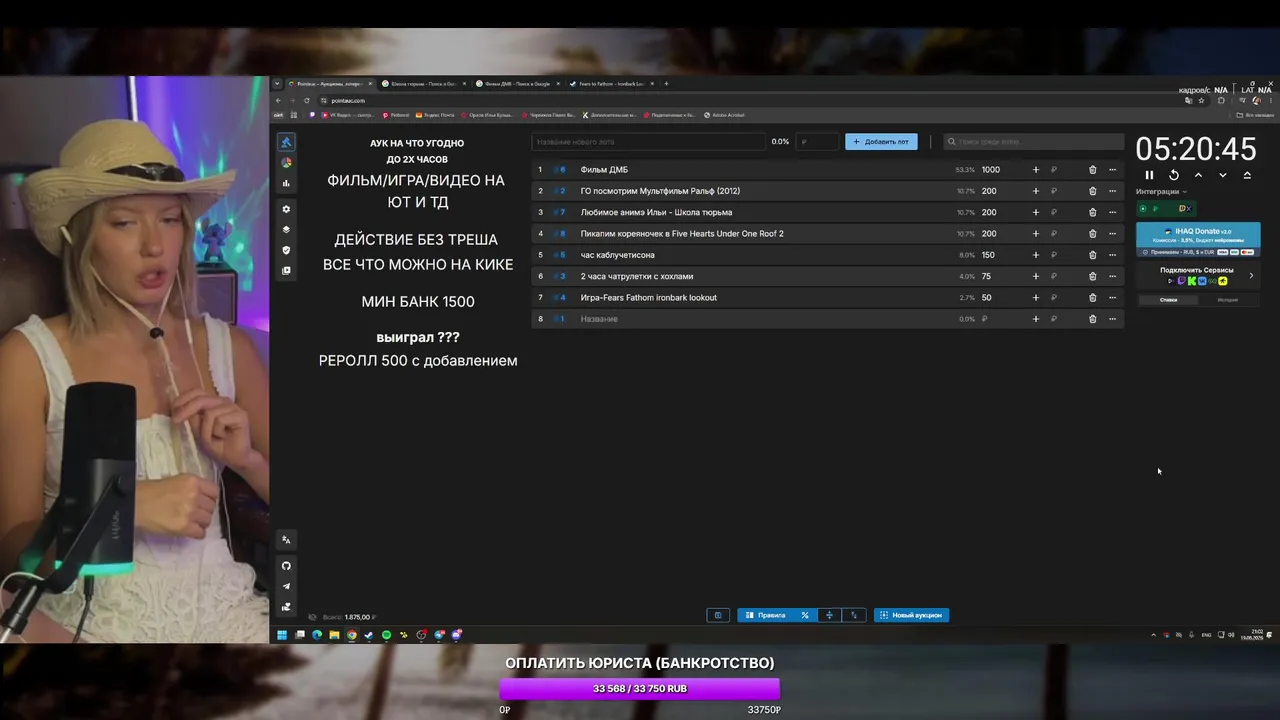Open the Adobe Acrobat bookmark
The image size is (1280, 720).
724,115
